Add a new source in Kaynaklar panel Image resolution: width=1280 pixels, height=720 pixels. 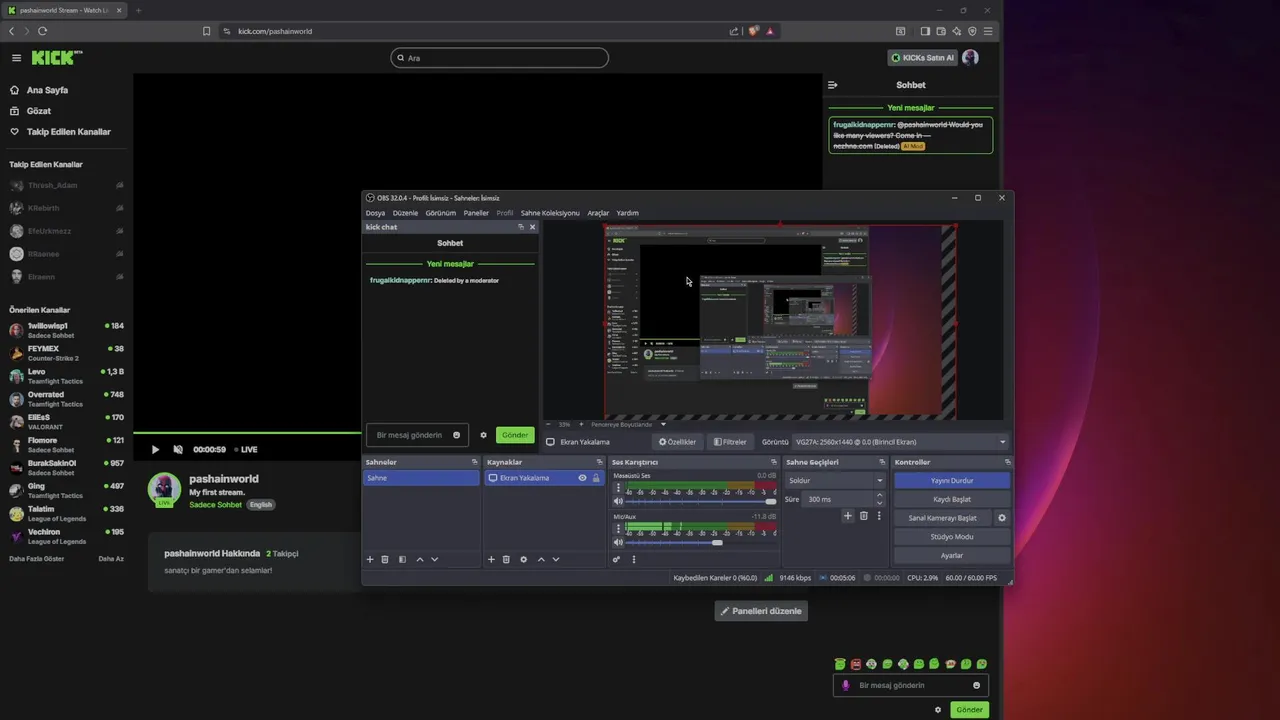[491, 559]
